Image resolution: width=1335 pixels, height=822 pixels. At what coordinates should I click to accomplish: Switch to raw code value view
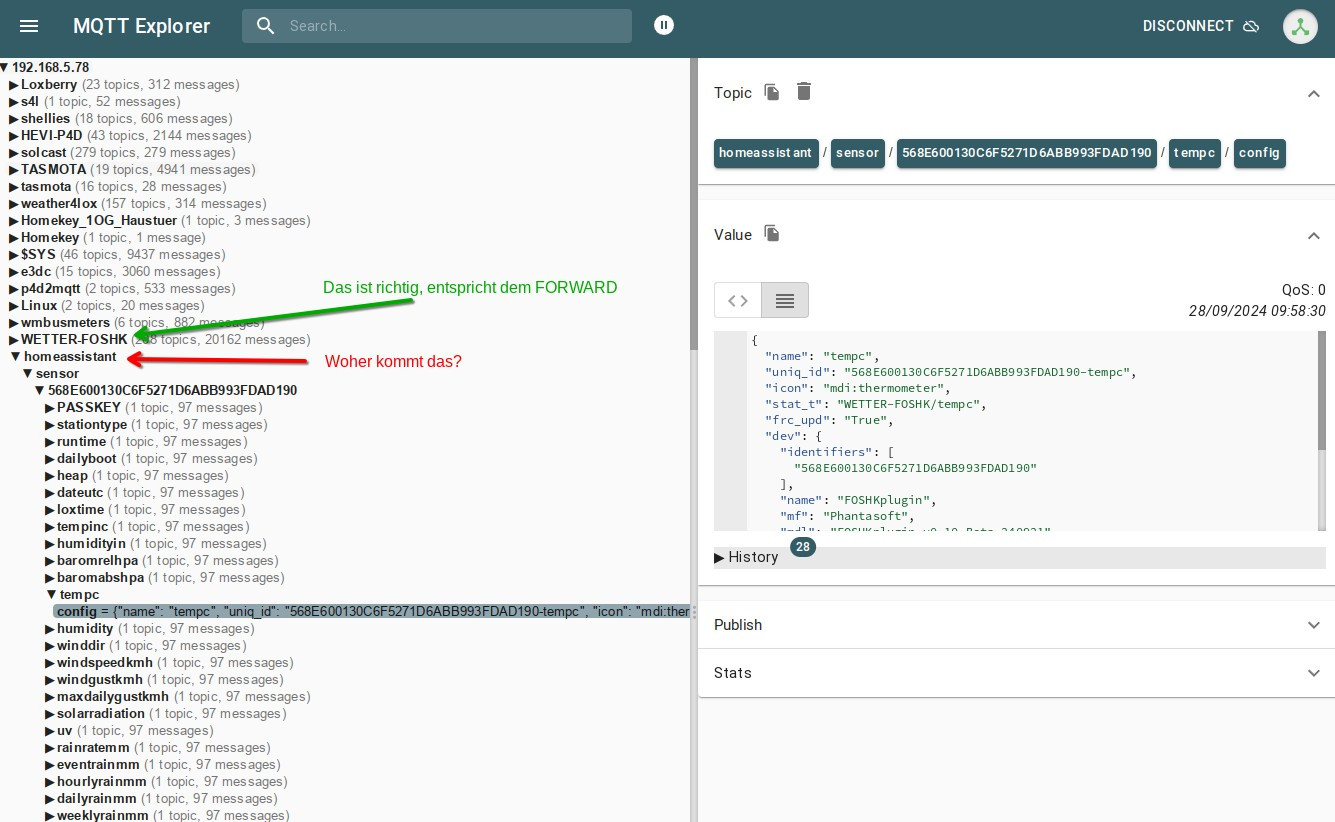coord(738,300)
